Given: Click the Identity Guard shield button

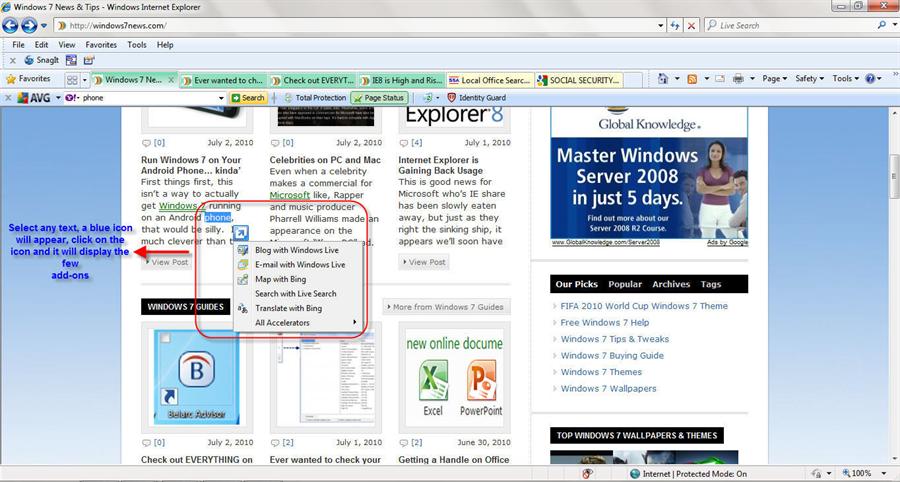Looking at the screenshot, I should 477,98.
